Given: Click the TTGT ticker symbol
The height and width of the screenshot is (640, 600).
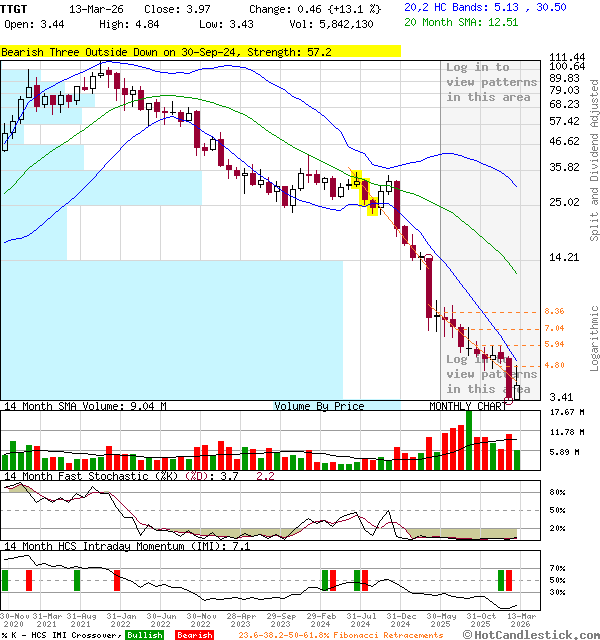Looking at the screenshot, I should [x=15, y=7].
